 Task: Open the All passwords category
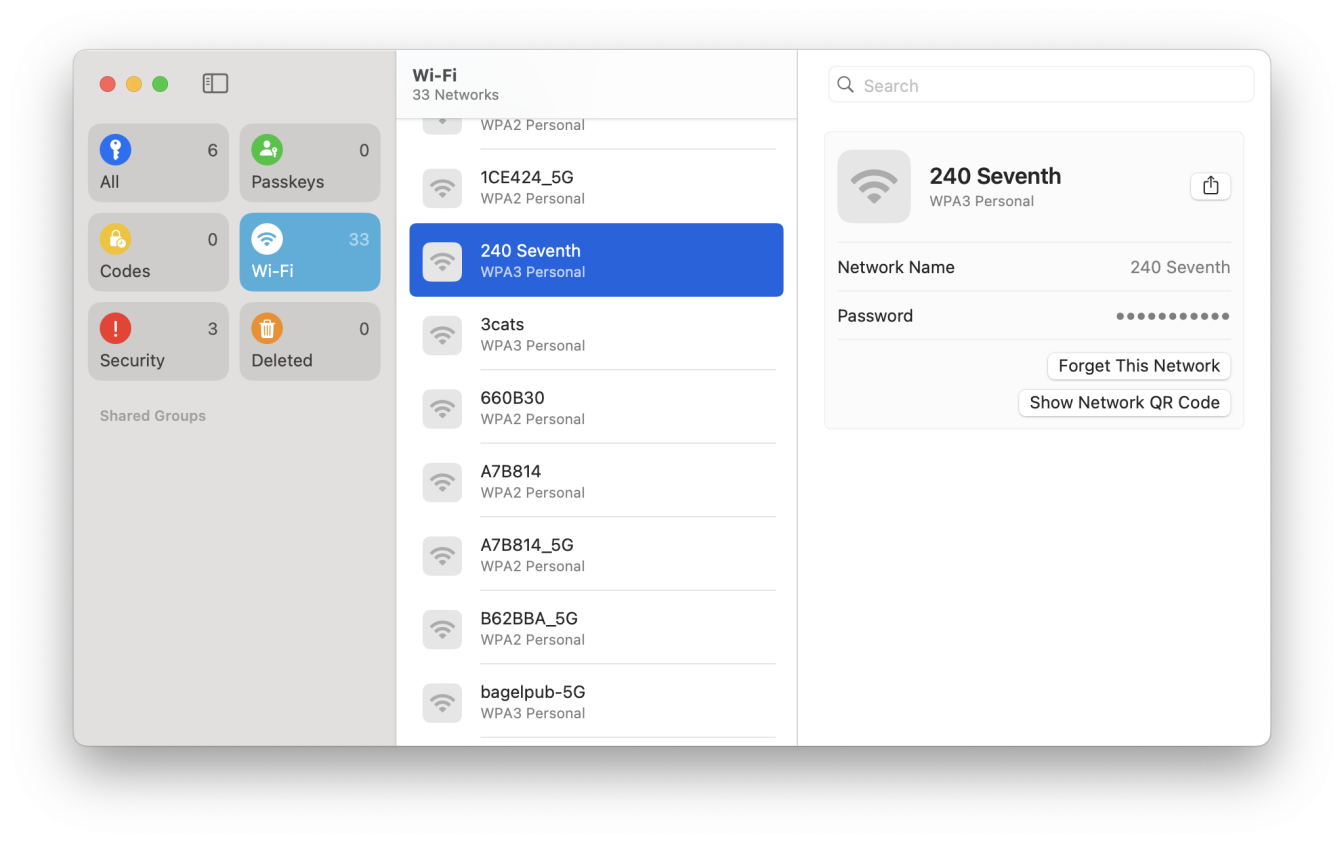coord(158,163)
